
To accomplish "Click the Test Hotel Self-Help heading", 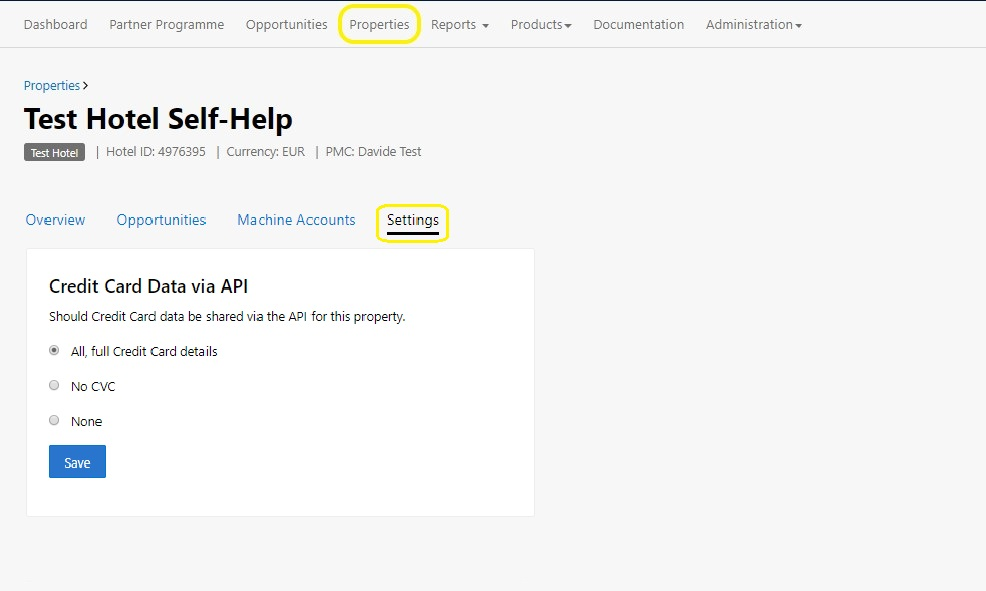I will click(158, 119).
